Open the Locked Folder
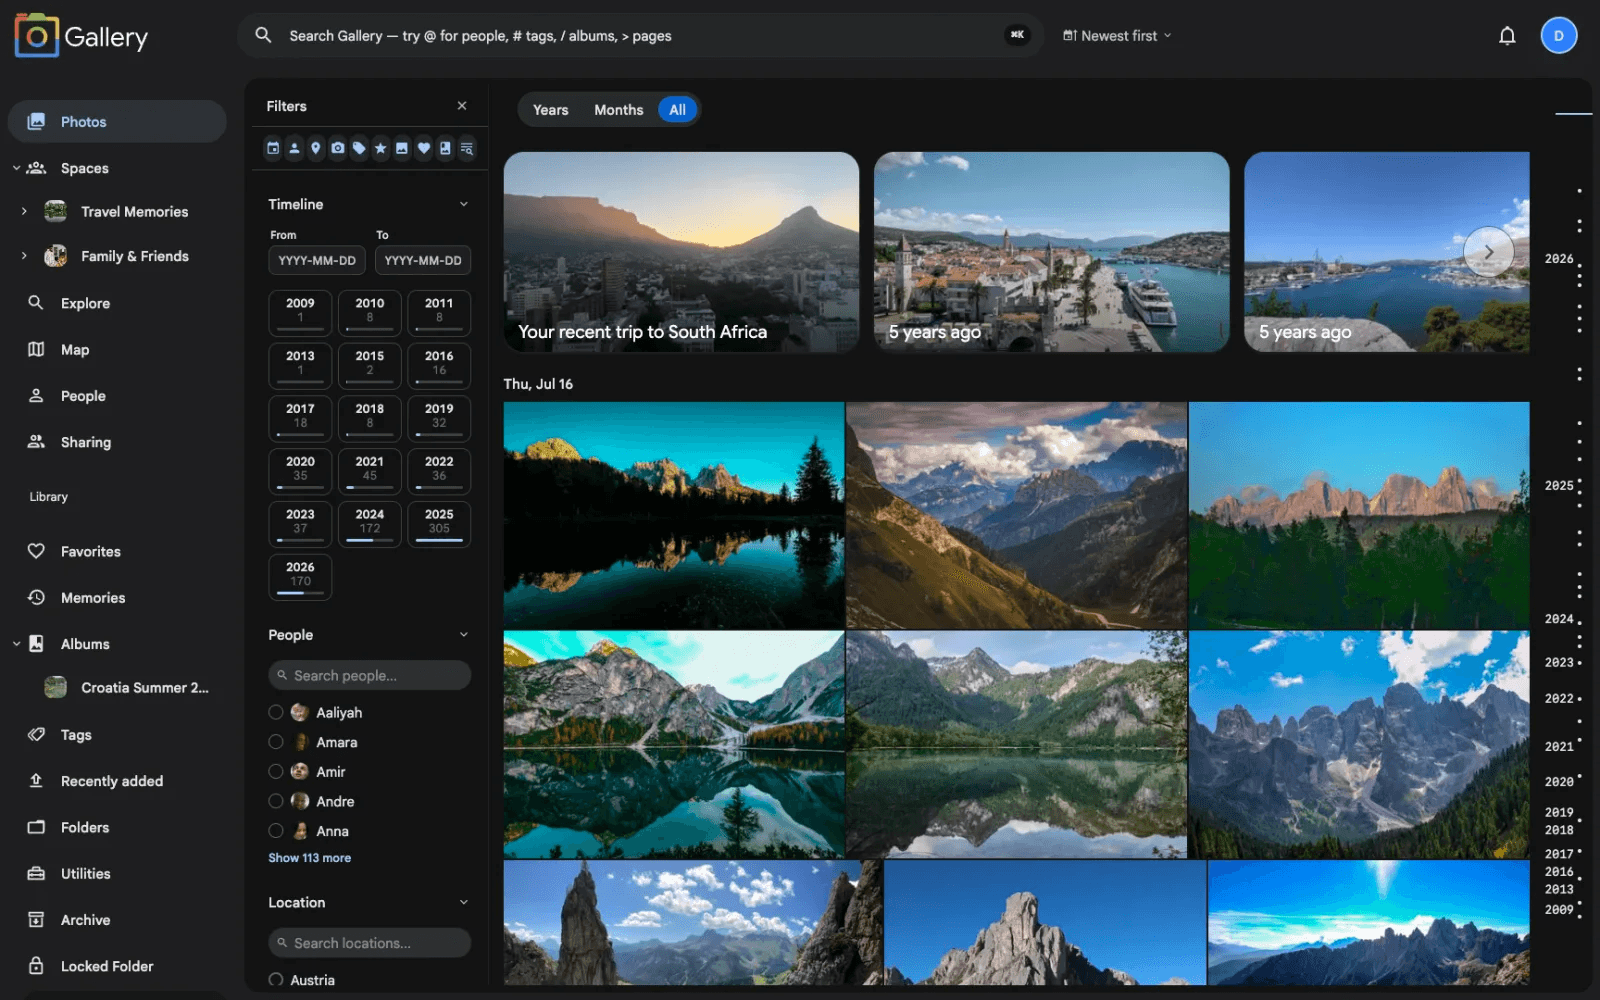Viewport: 1600px width, 1000px height. (x=117, y=966)
